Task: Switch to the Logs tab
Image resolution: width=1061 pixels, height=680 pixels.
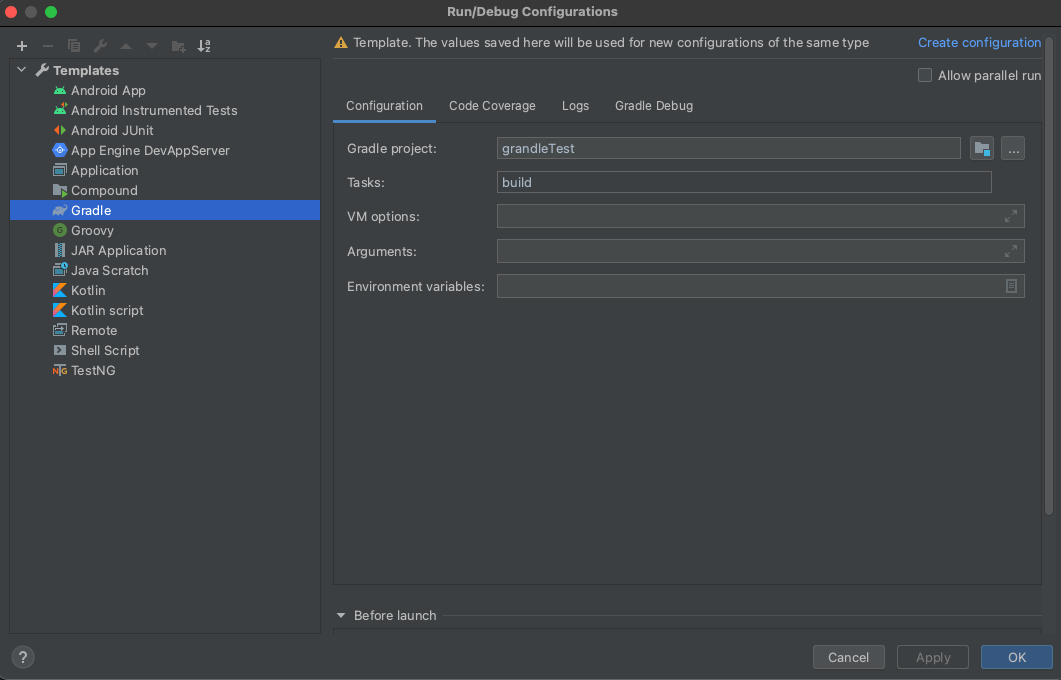Action: tap(575, 106)
